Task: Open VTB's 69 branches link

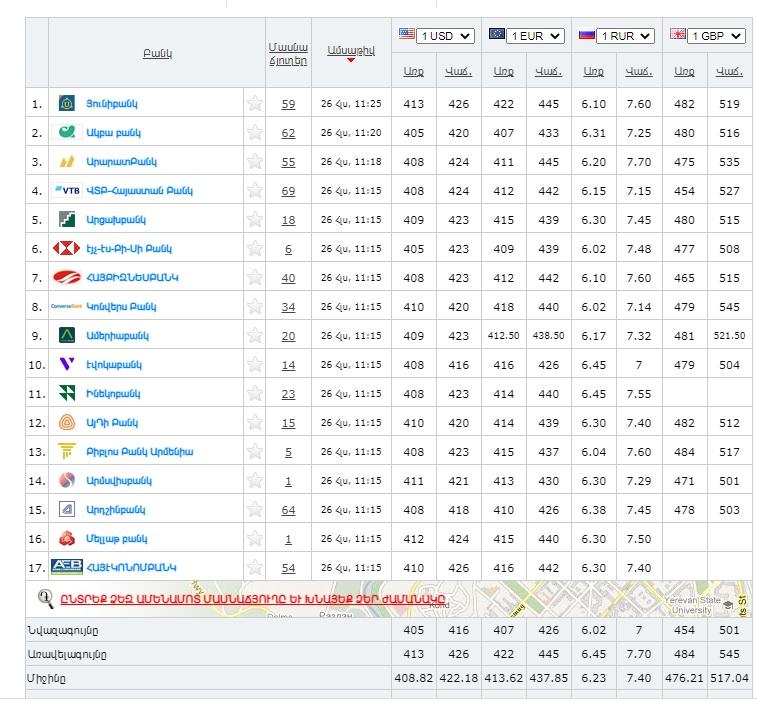Action: [x=288, y=190]
